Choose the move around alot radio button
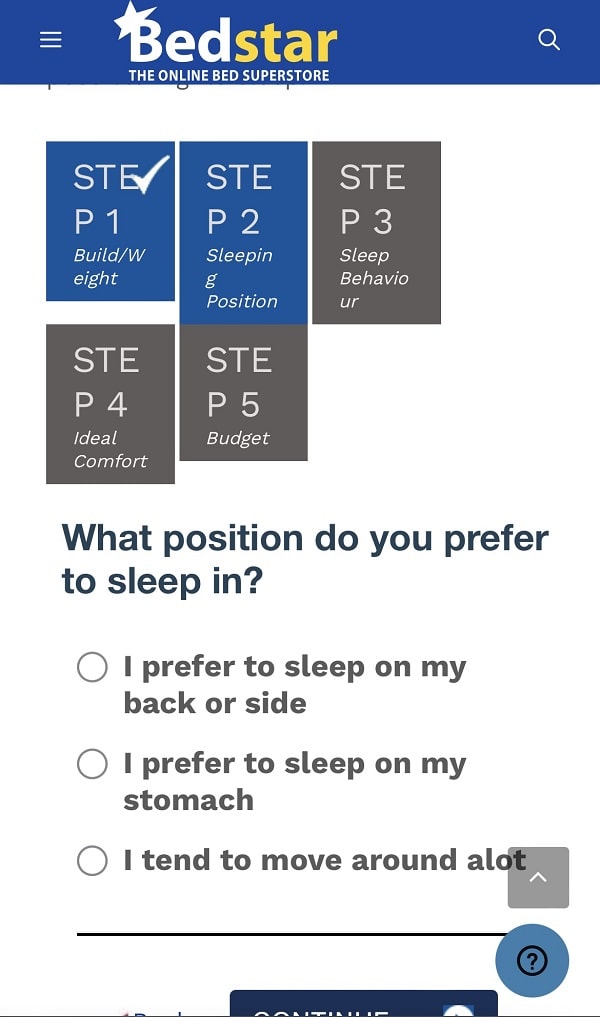The height and width of the screenshot is (1017, 600). [92, 861]
